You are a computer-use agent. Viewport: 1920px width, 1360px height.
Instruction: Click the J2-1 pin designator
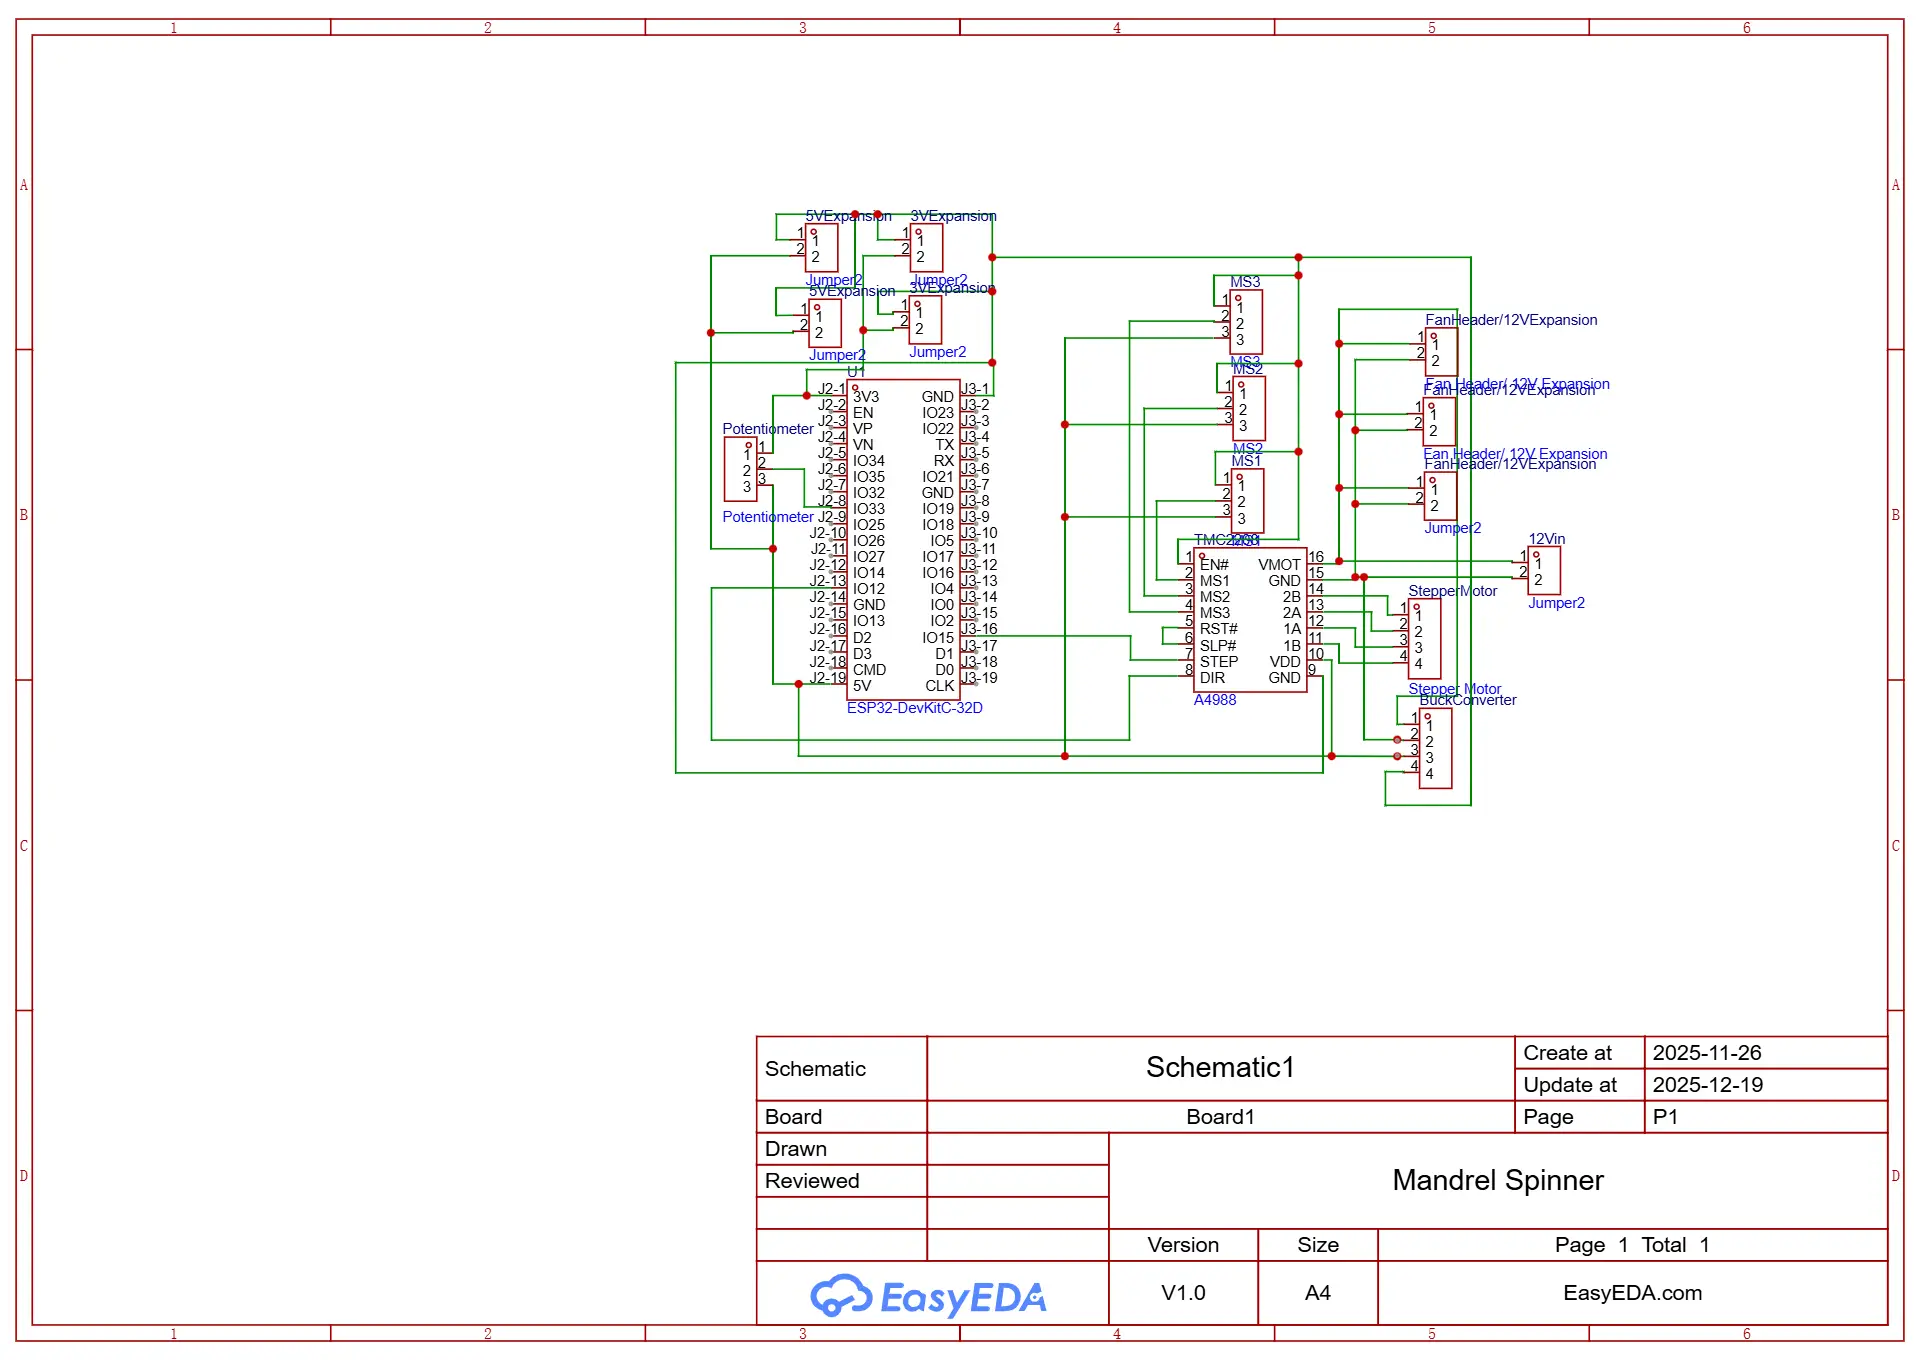(831, 389)
